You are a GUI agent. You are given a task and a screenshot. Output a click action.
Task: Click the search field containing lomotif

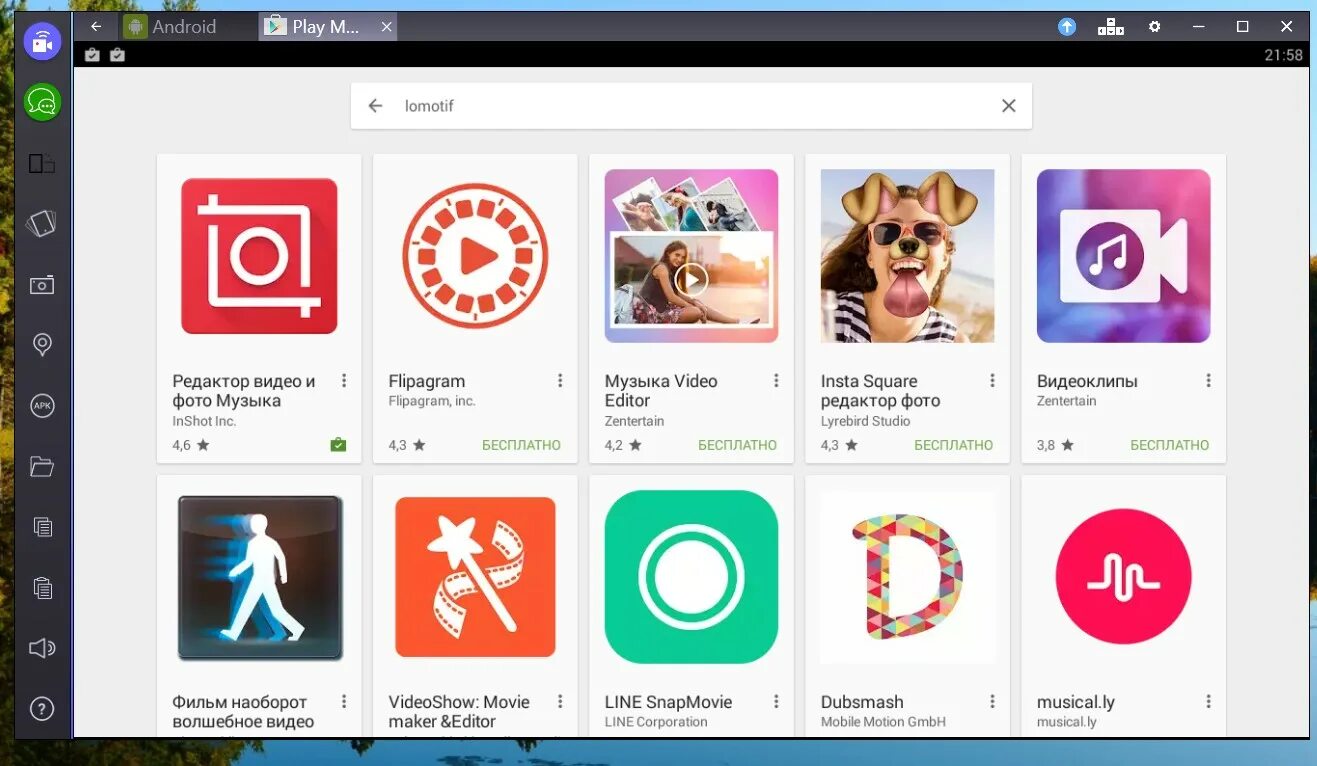coord(692,106)
